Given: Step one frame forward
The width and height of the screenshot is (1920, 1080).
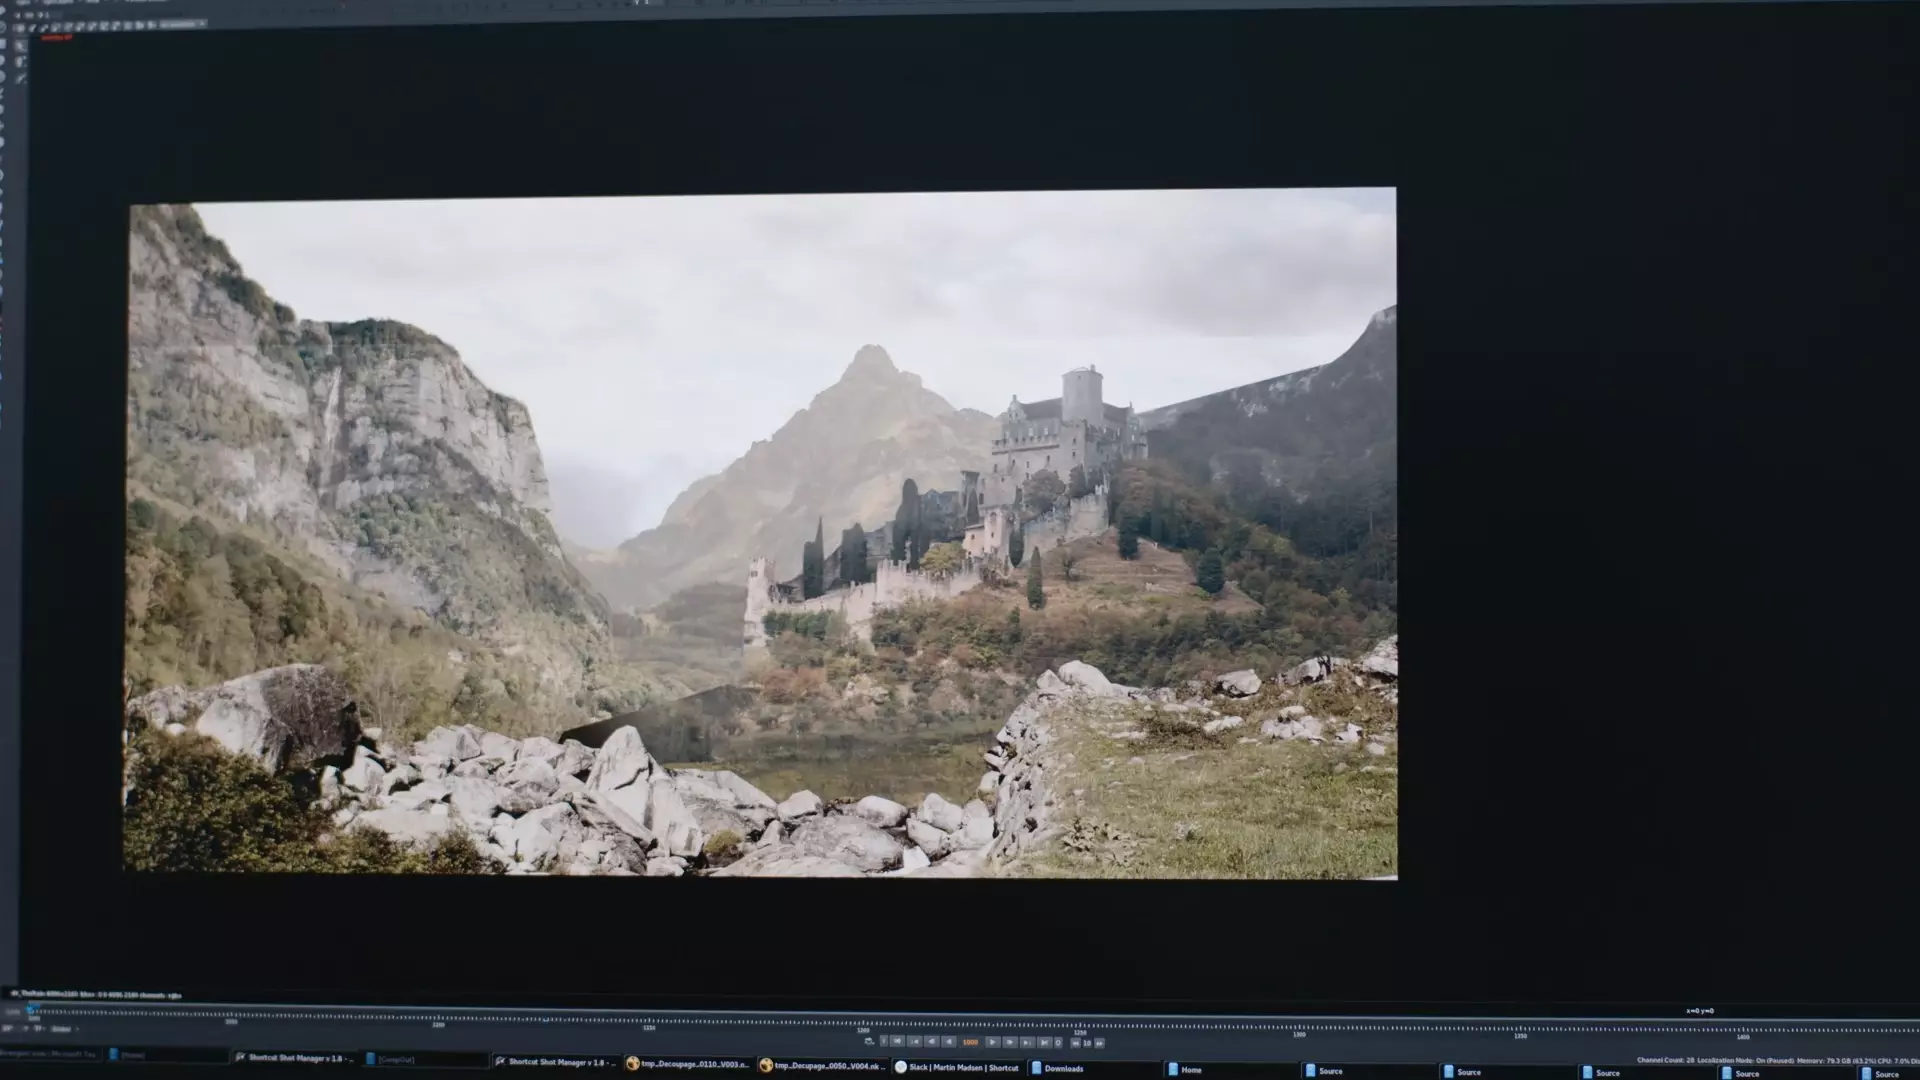Looking at the screenshot, I should tap(1010, 1042).
